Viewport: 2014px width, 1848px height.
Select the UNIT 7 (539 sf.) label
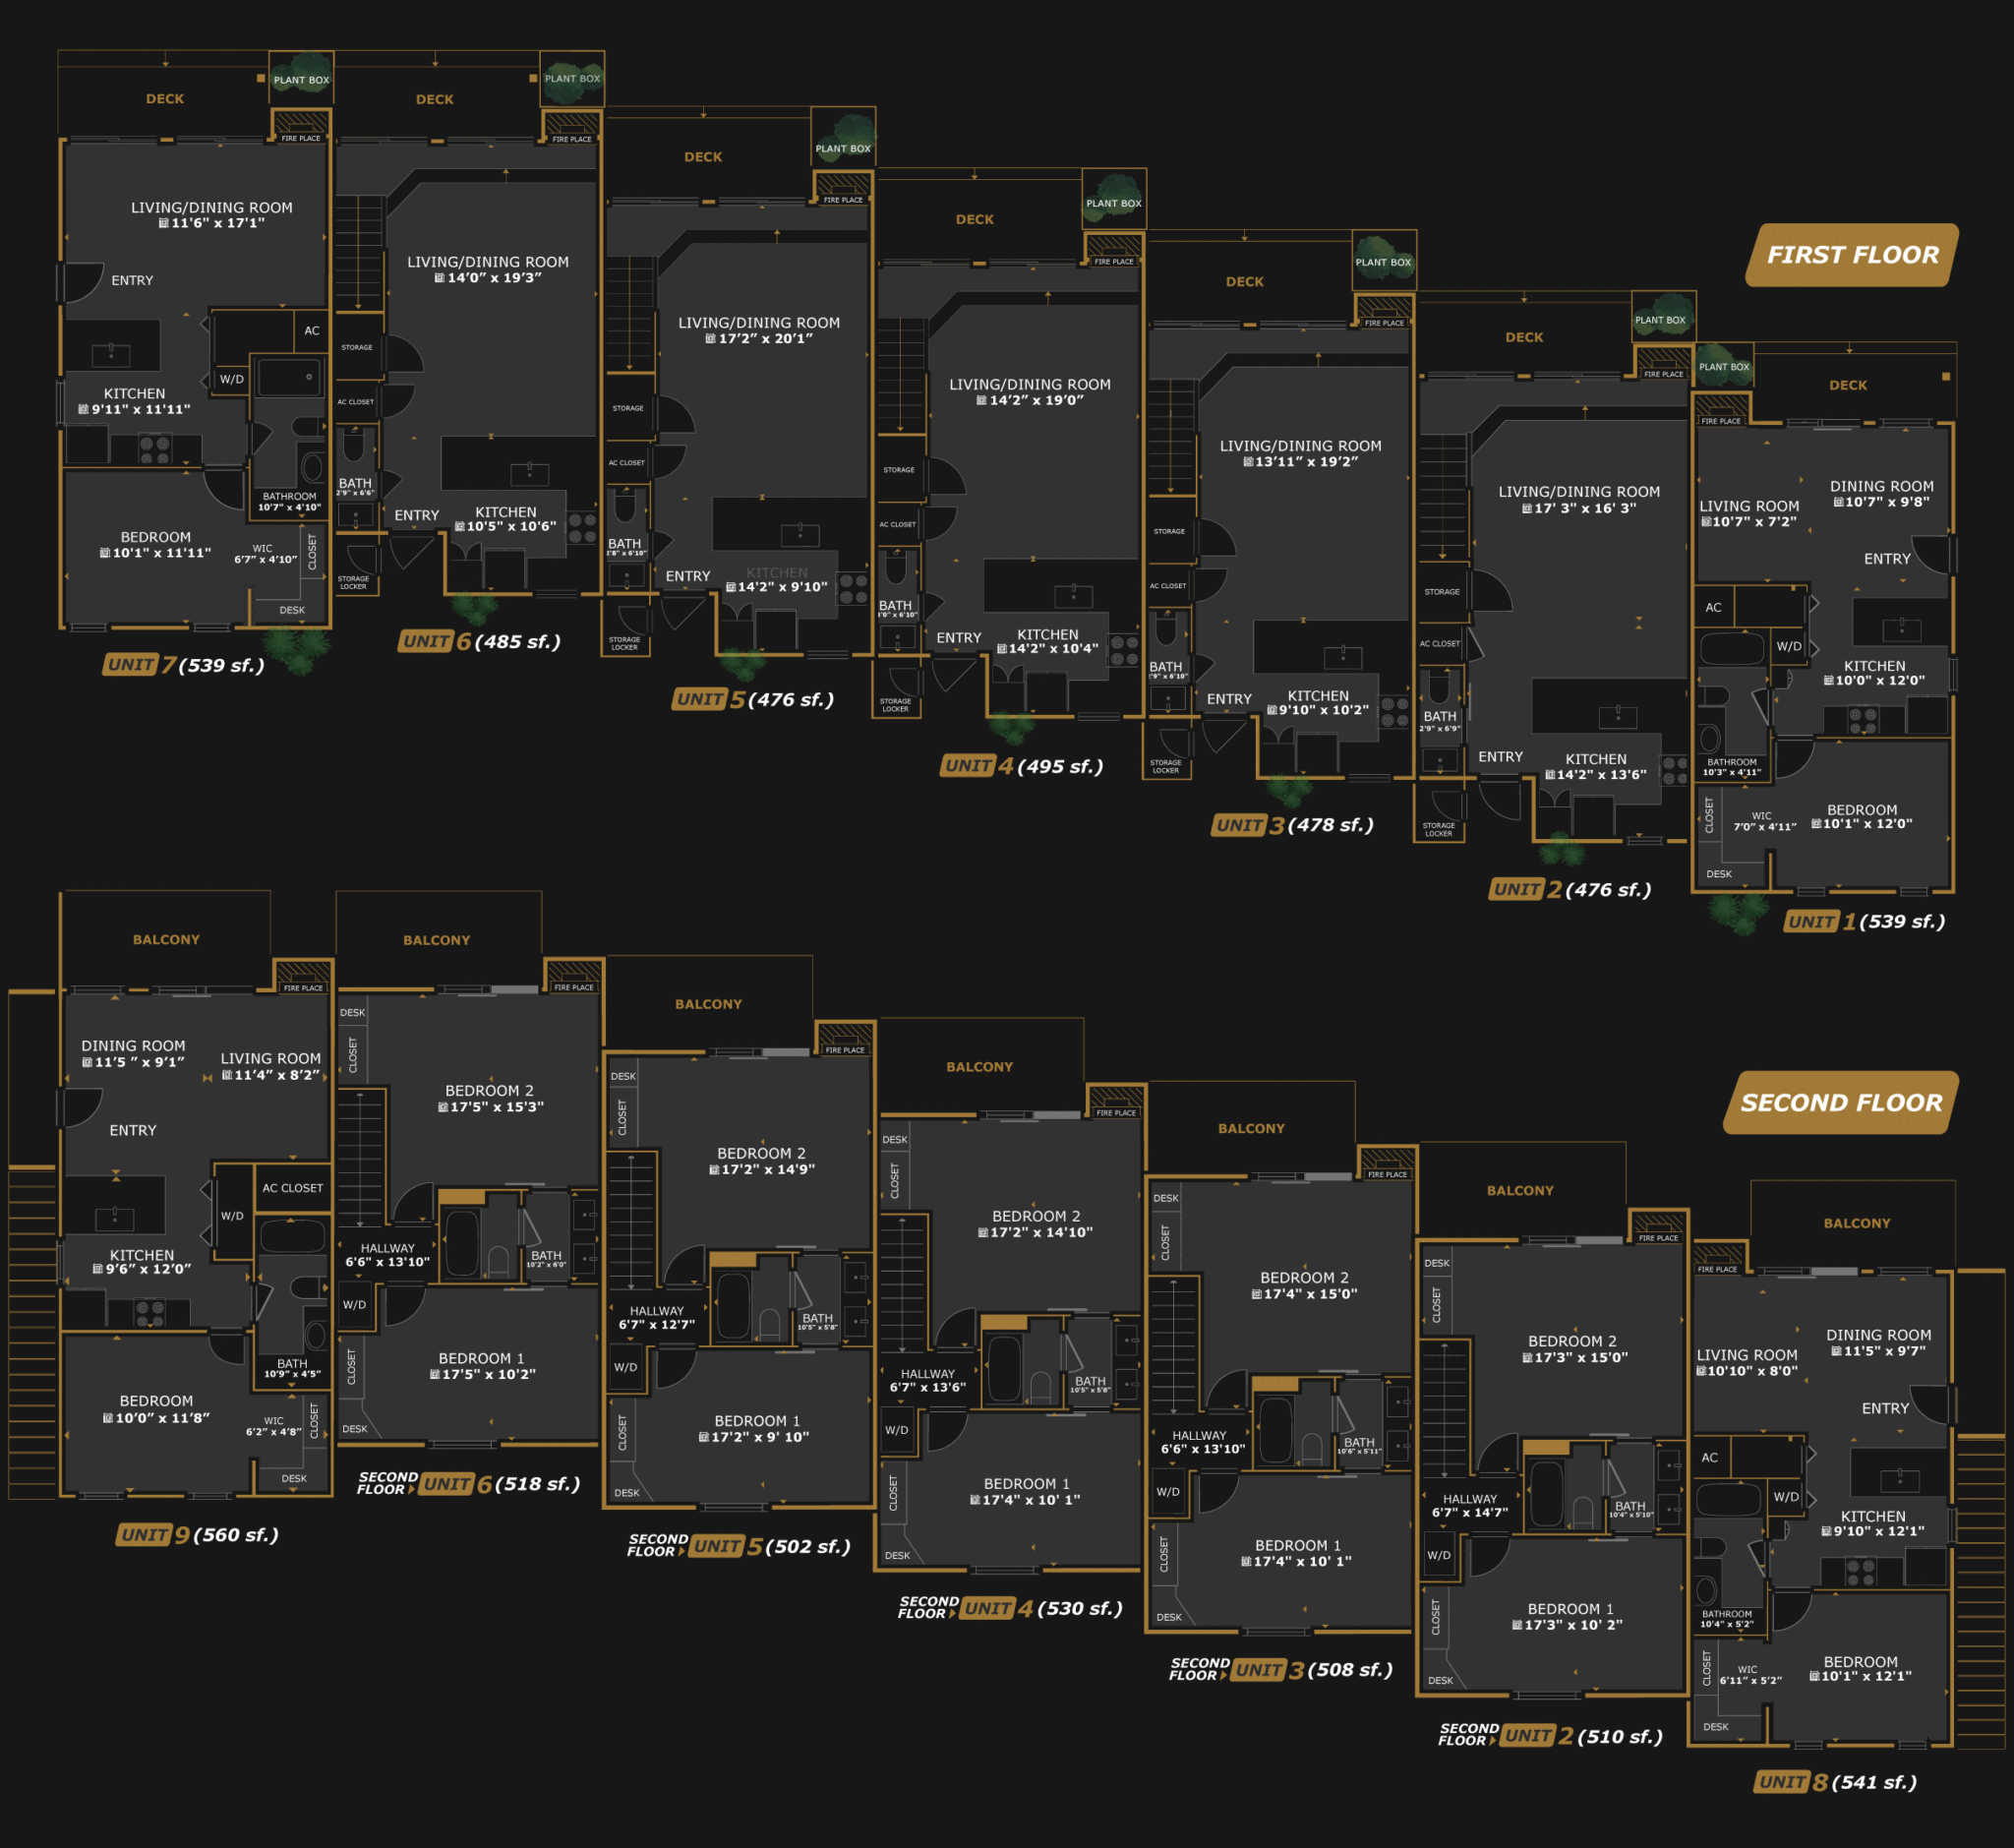184,665
